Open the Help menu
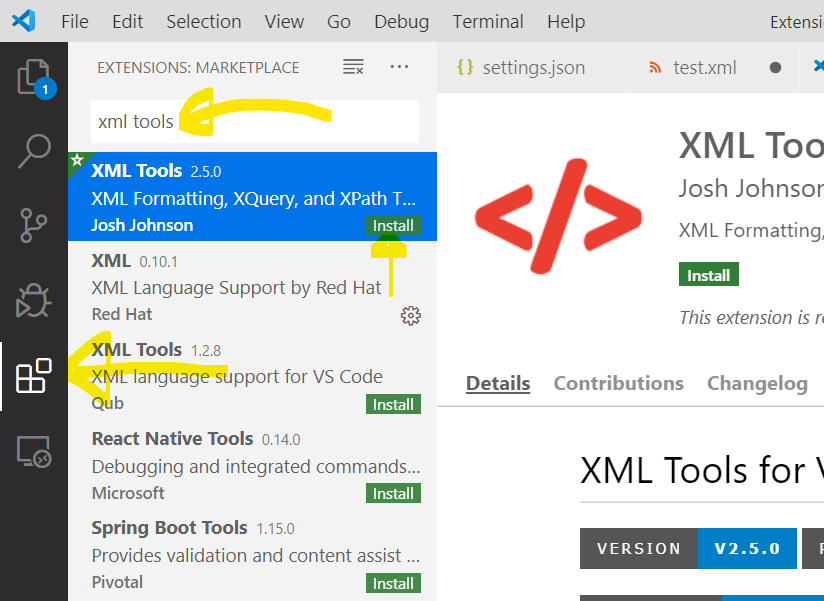This screenshot has width=824, height=601. [566, 22]
